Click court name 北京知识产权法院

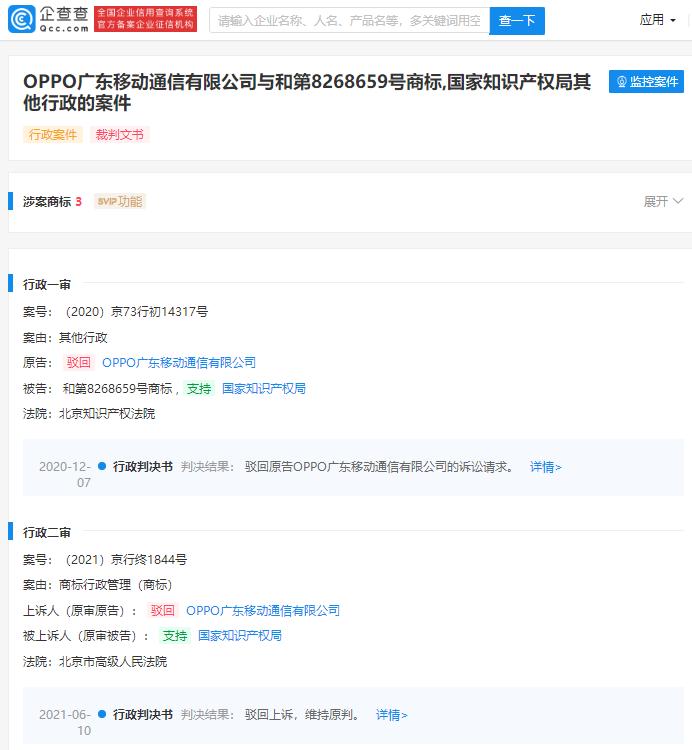(x=107, y=414)
